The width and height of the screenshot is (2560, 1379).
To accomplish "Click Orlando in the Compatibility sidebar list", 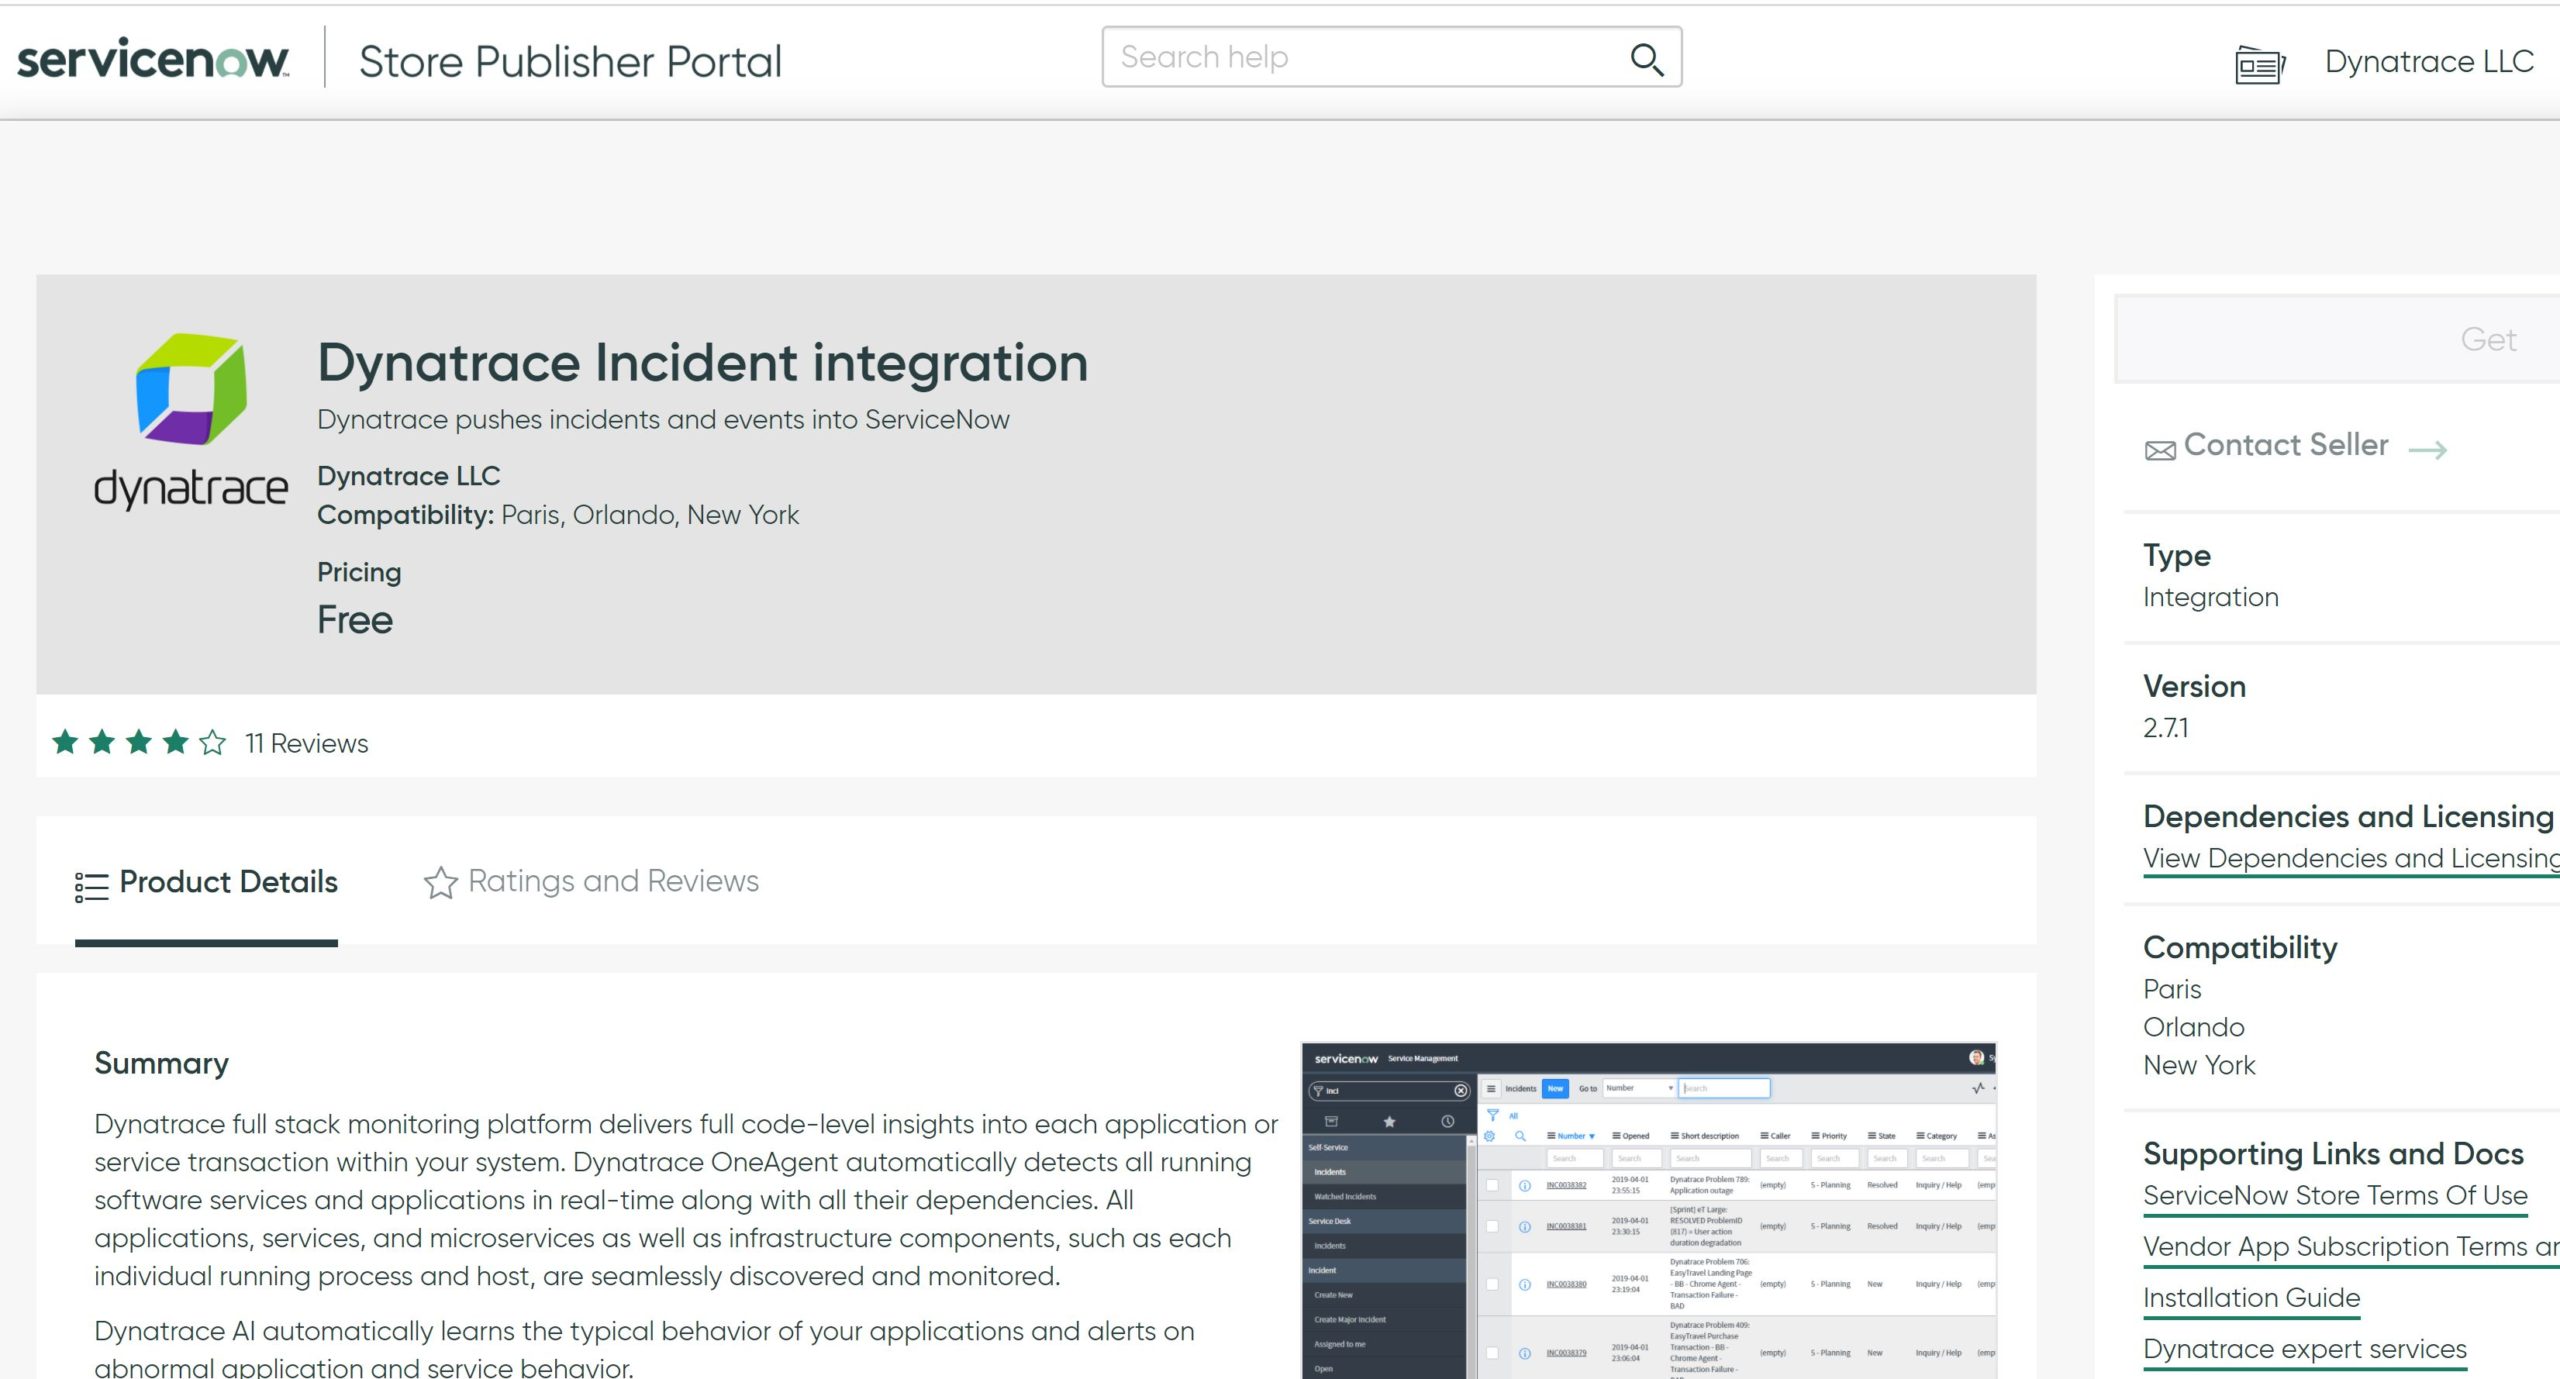I will pos(2194,1028).
